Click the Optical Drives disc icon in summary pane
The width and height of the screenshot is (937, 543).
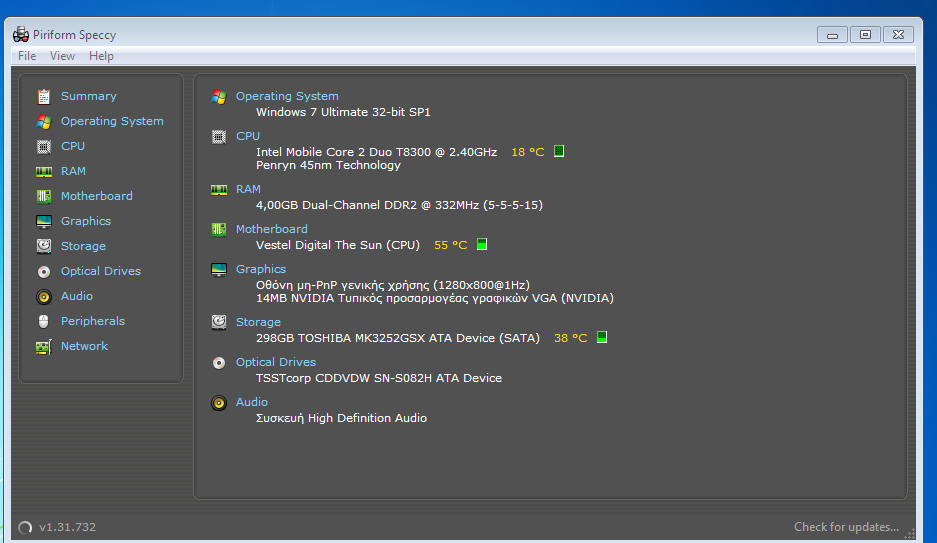point(219,363)
